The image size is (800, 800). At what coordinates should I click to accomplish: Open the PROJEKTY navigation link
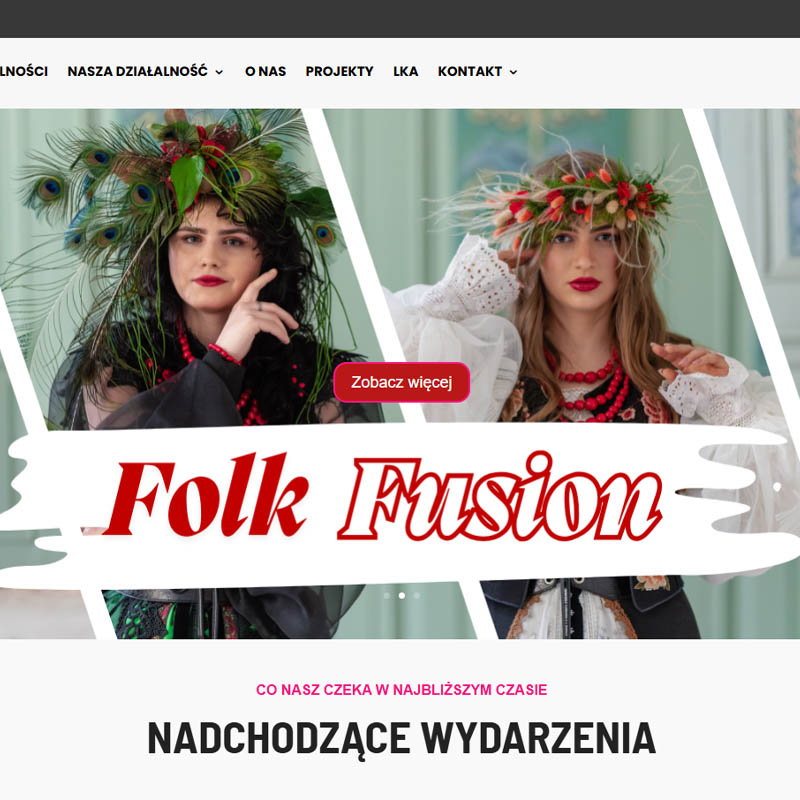click(x=339, y=71)
